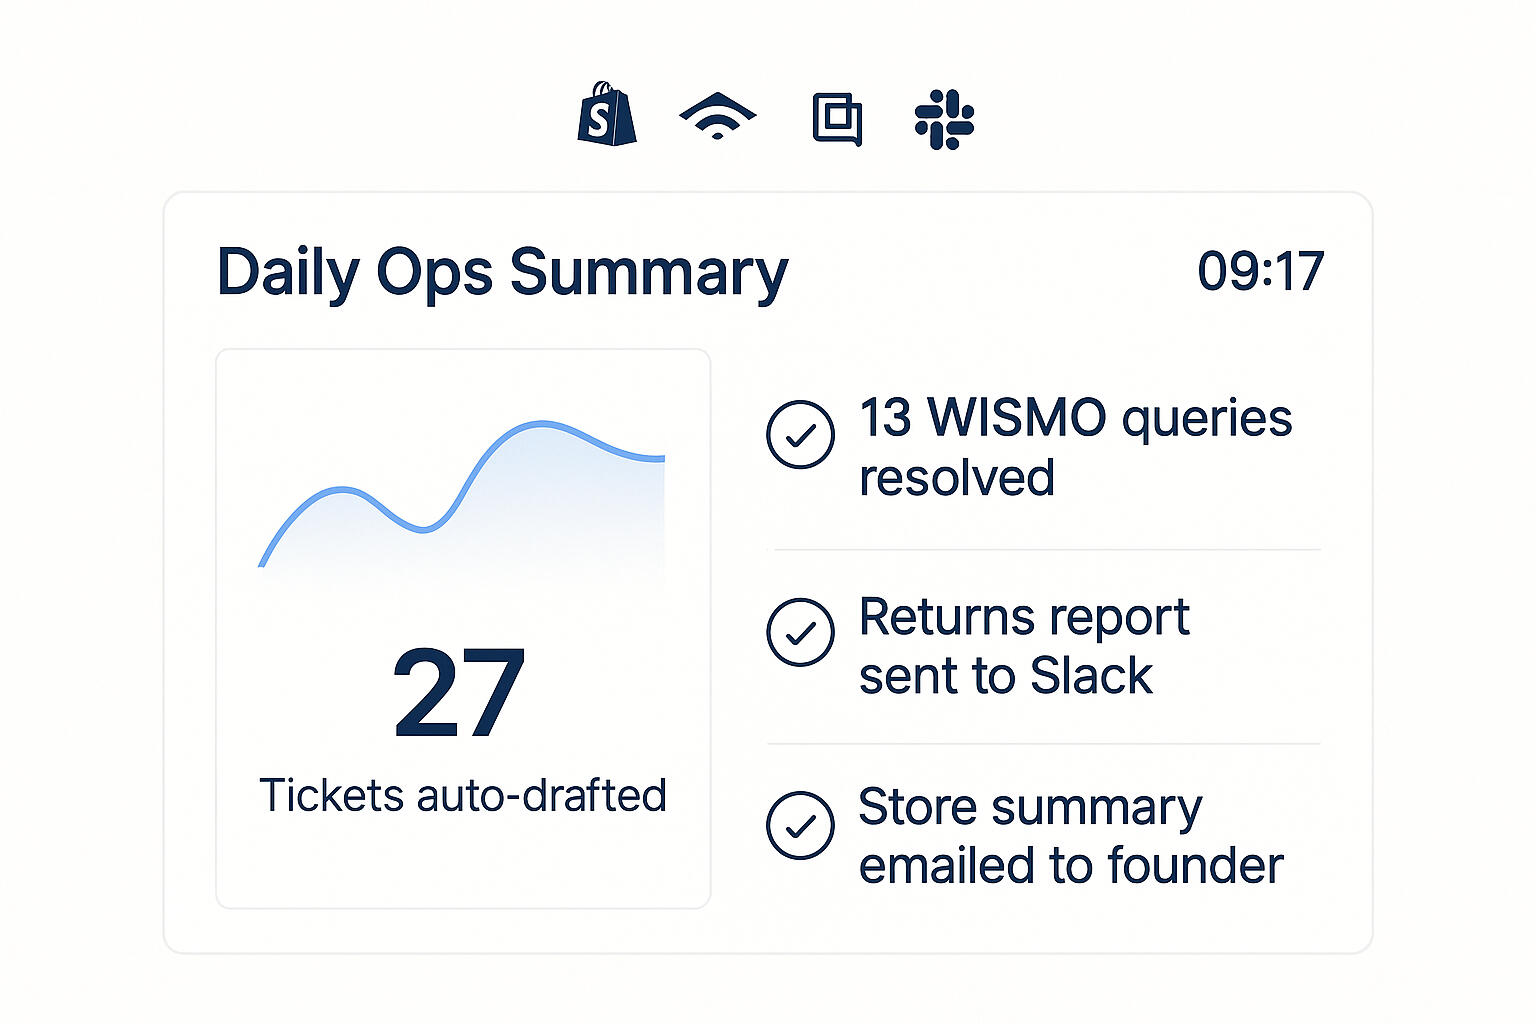Click the divider line above Store summary item
The image size is (1536, 1024).
[x=1043, y=744]
